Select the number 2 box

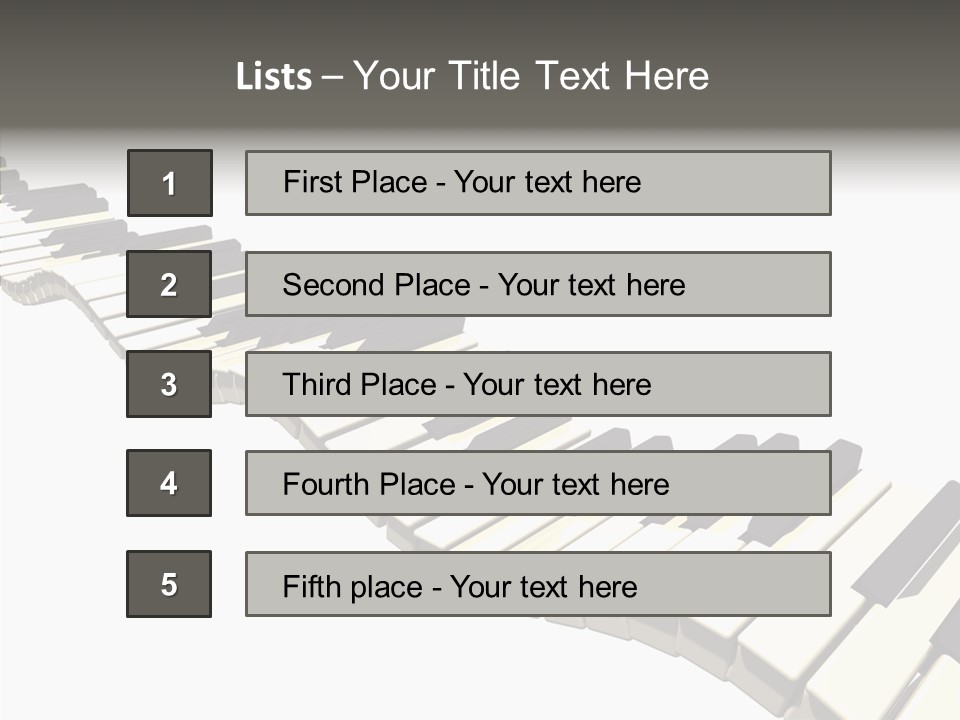[x=169, y=284]
